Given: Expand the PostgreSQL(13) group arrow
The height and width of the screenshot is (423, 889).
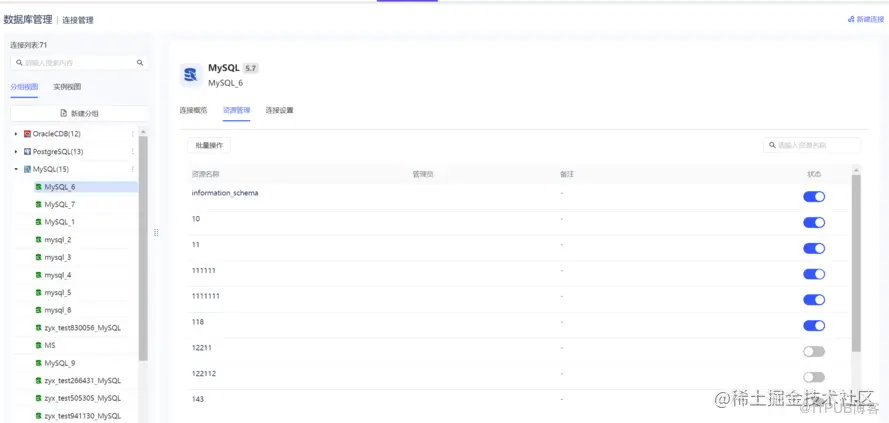Looking at the screenshot, I should (16, 151).
